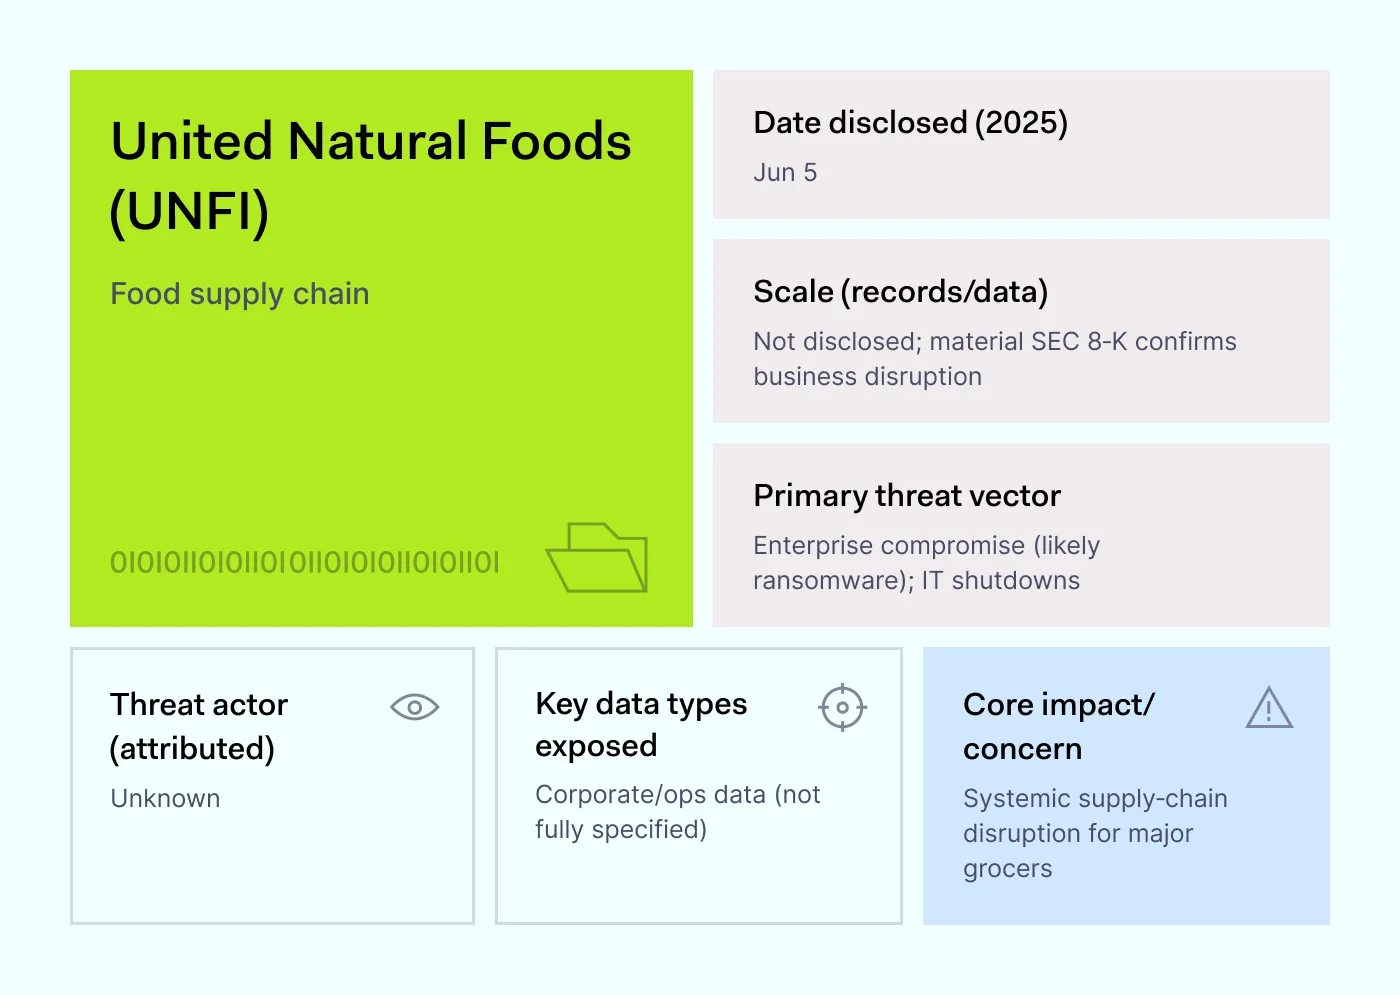Select the Jun 5 date value
The image size is (1400, 995).
(x=785, y=173)
